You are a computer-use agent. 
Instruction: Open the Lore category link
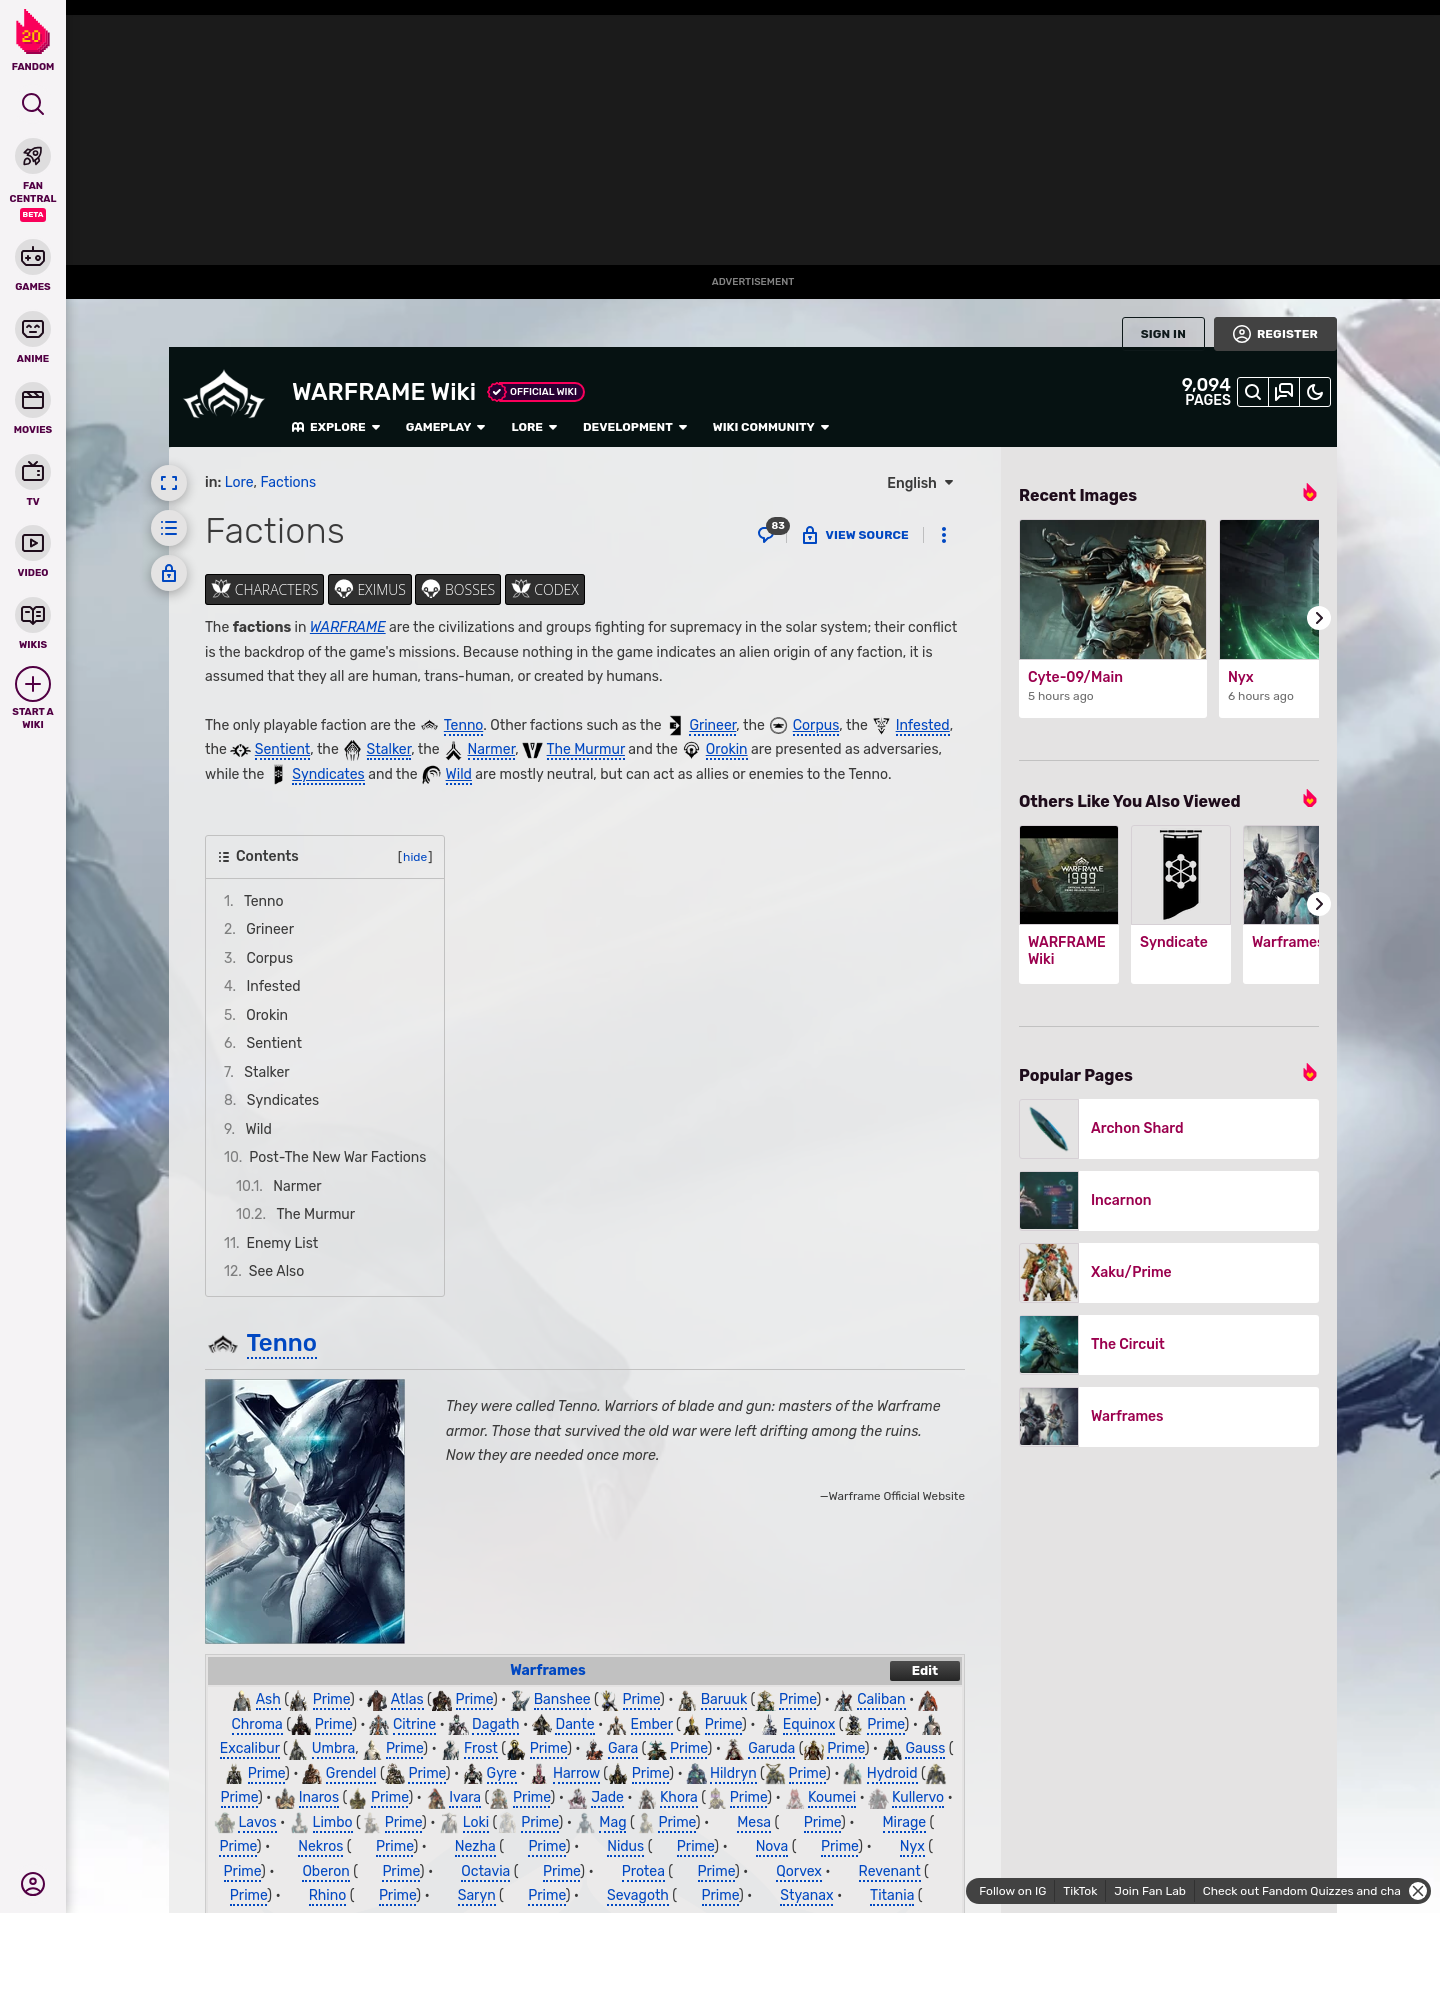click(x=239, y=482)
